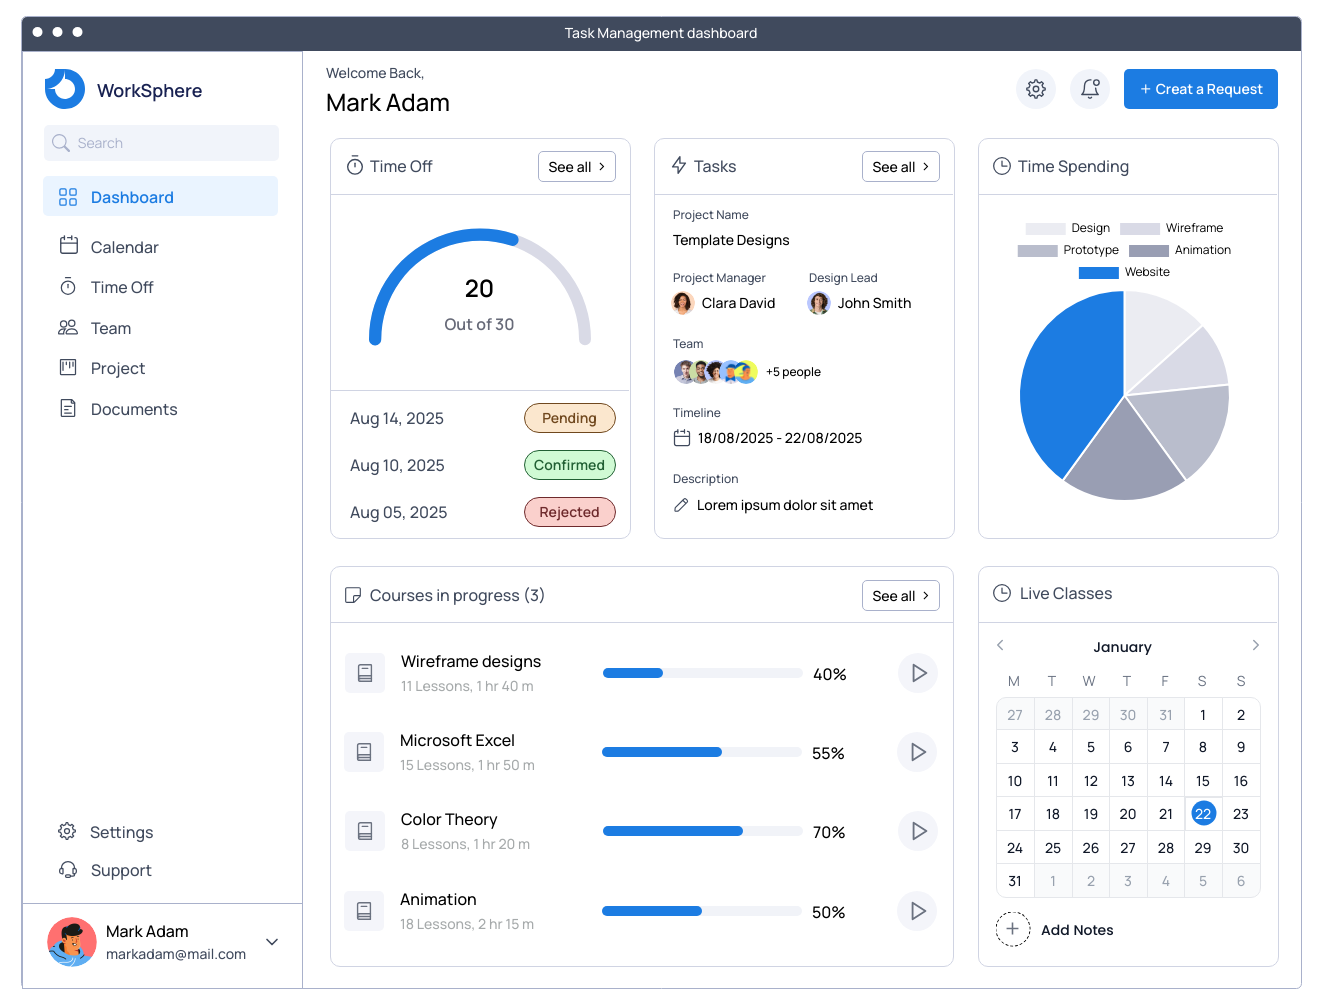Click the team member avatars group
The image size is (1322, 1004).
715,372
